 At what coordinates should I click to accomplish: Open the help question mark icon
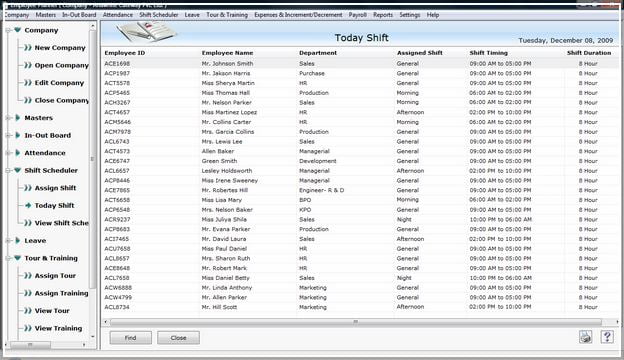click(x=607, y=337)
